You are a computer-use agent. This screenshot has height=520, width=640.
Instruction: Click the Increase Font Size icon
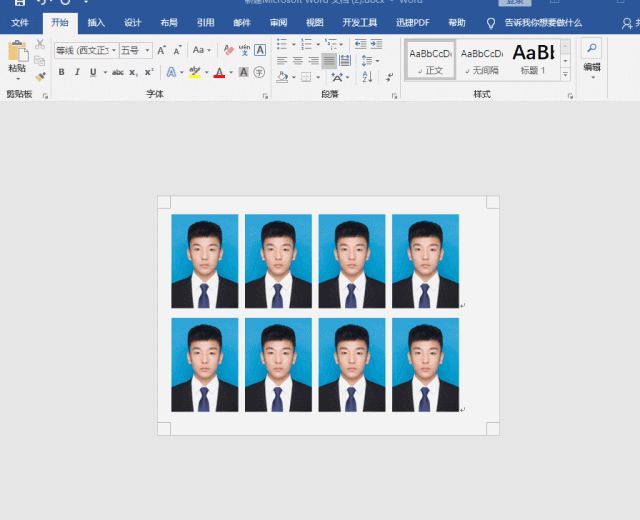161,50
